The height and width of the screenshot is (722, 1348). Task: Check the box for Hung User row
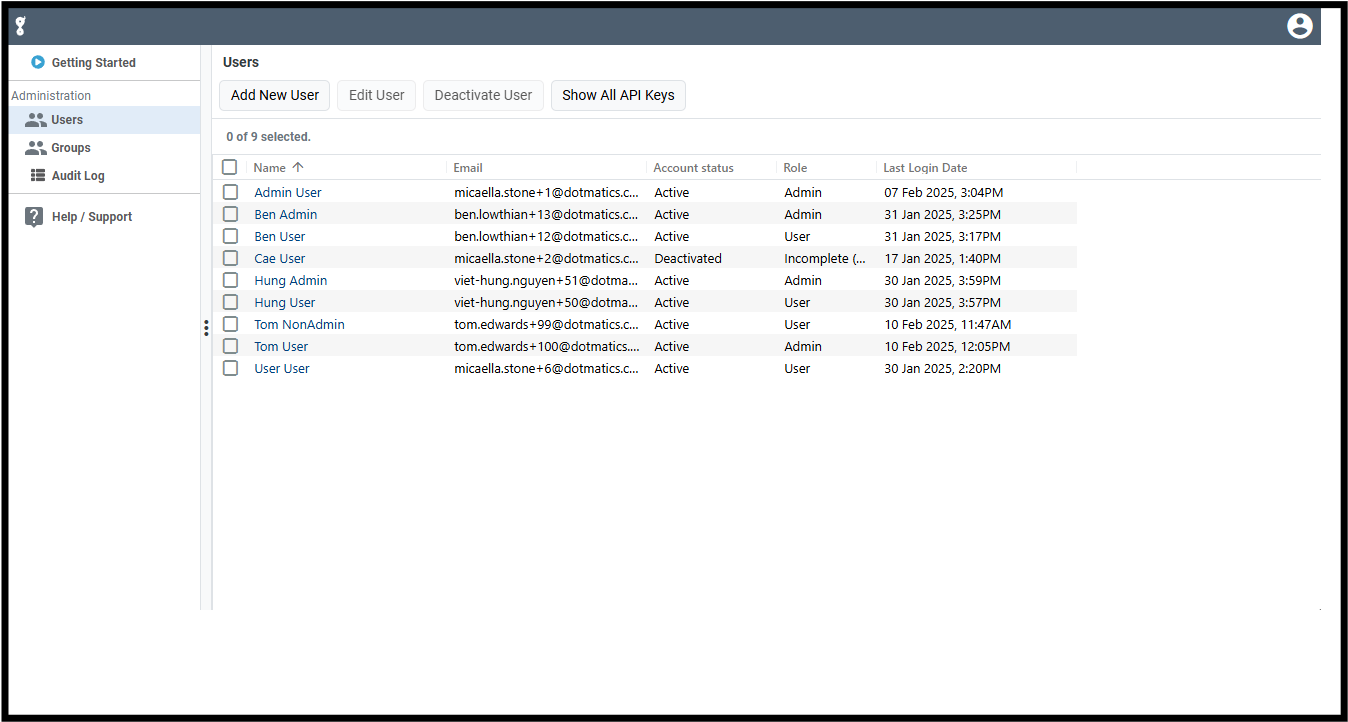231,302
